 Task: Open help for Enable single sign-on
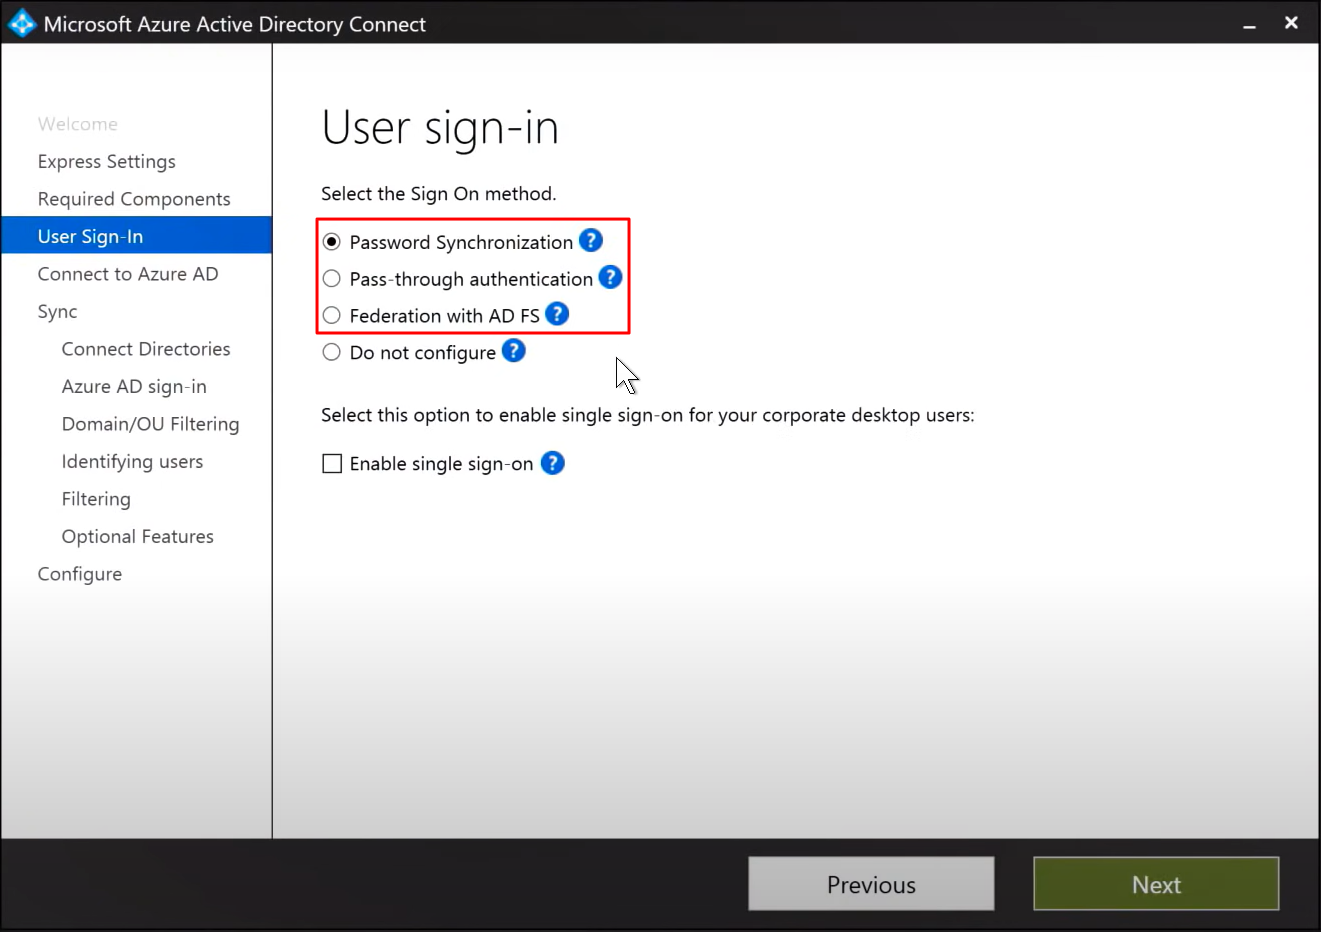pyautogui.click(x=552, y=463)
